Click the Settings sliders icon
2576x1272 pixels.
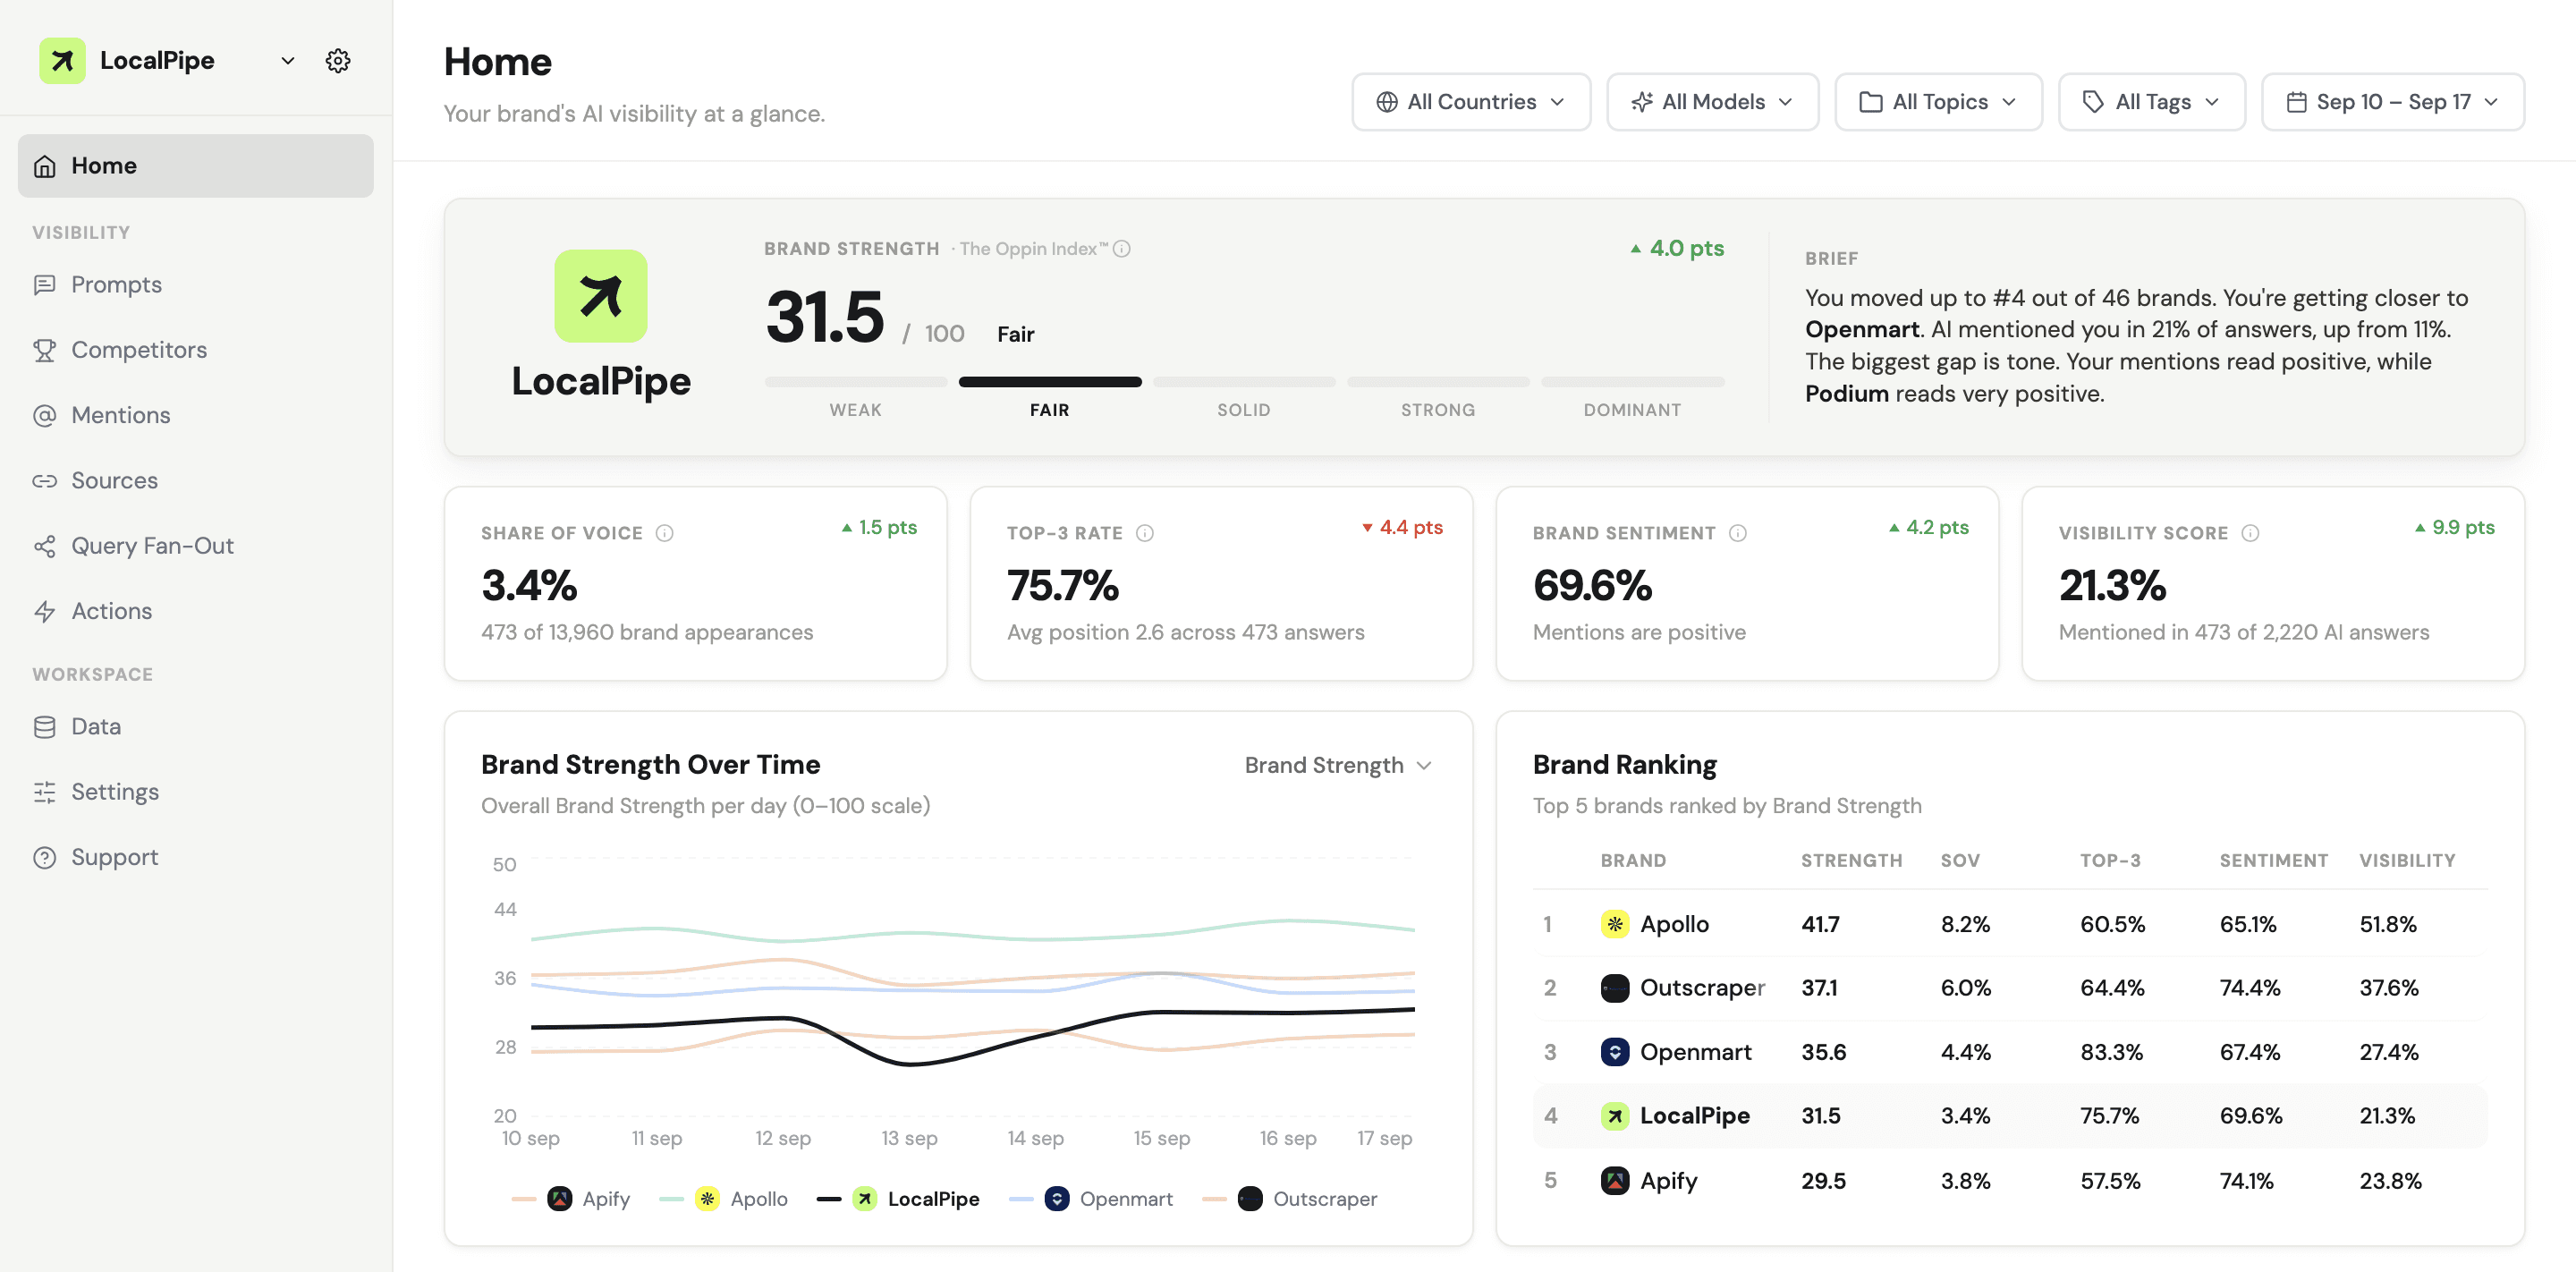click(44, 792)
